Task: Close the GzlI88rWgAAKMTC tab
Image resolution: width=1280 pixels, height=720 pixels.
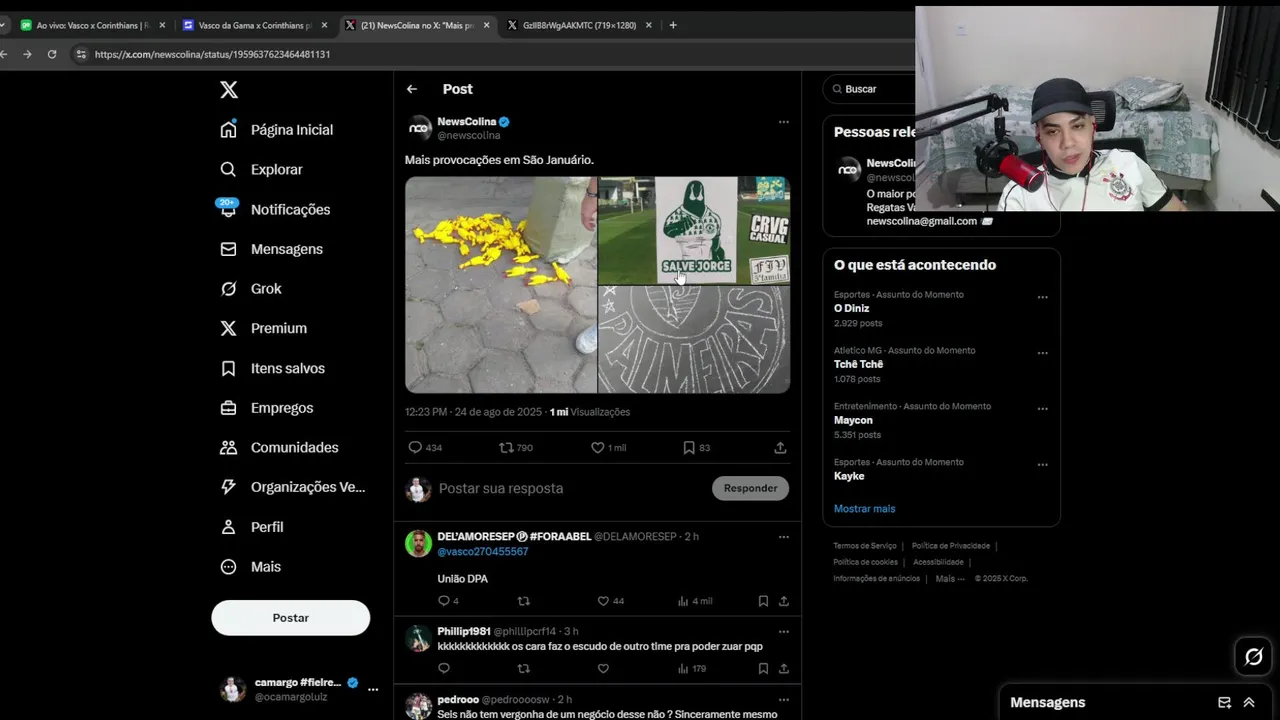Action: [648, 25]
